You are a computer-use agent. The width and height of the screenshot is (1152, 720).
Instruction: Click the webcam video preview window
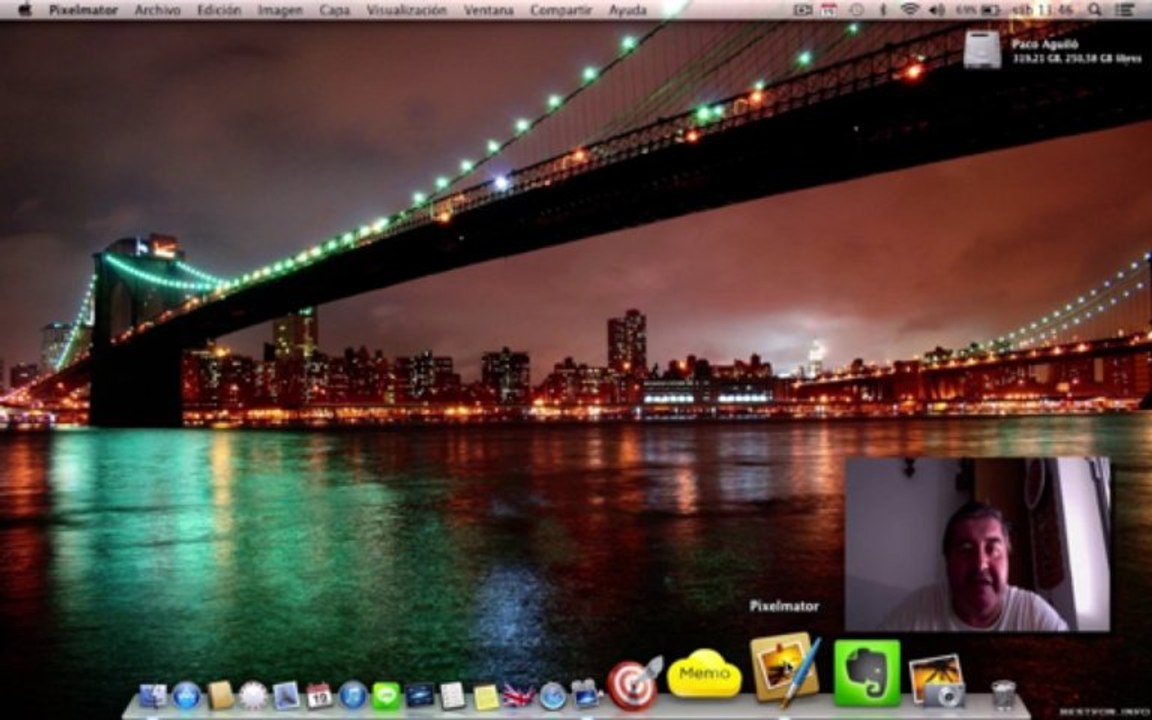tap(977, 544)
